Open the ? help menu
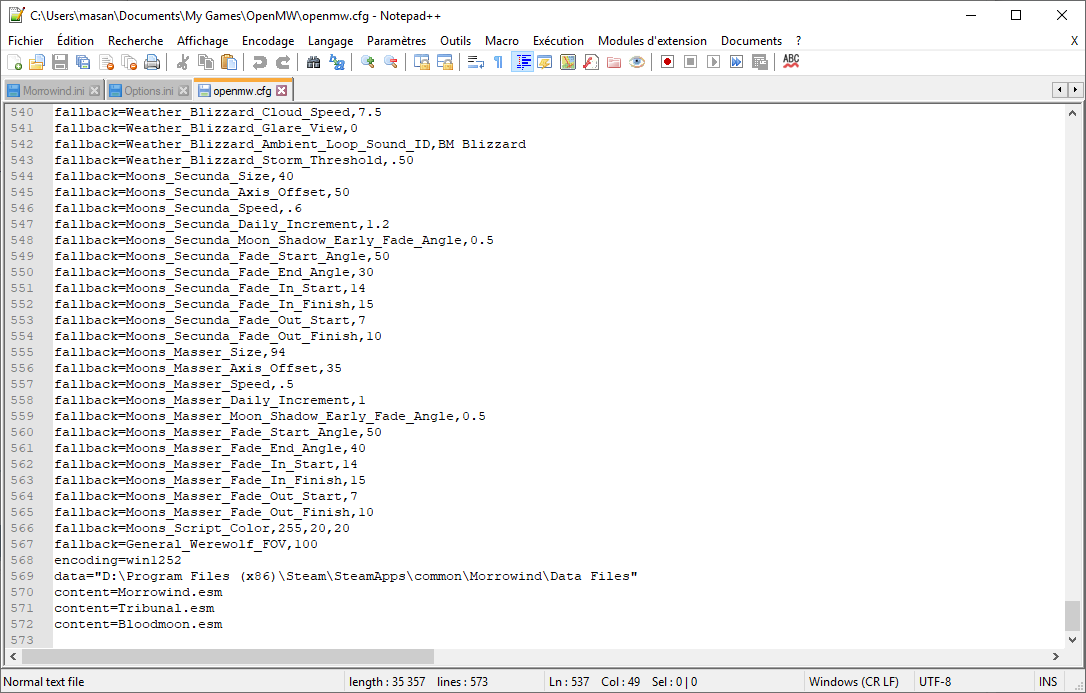The image size is (1086, 693). coord(799,41)
